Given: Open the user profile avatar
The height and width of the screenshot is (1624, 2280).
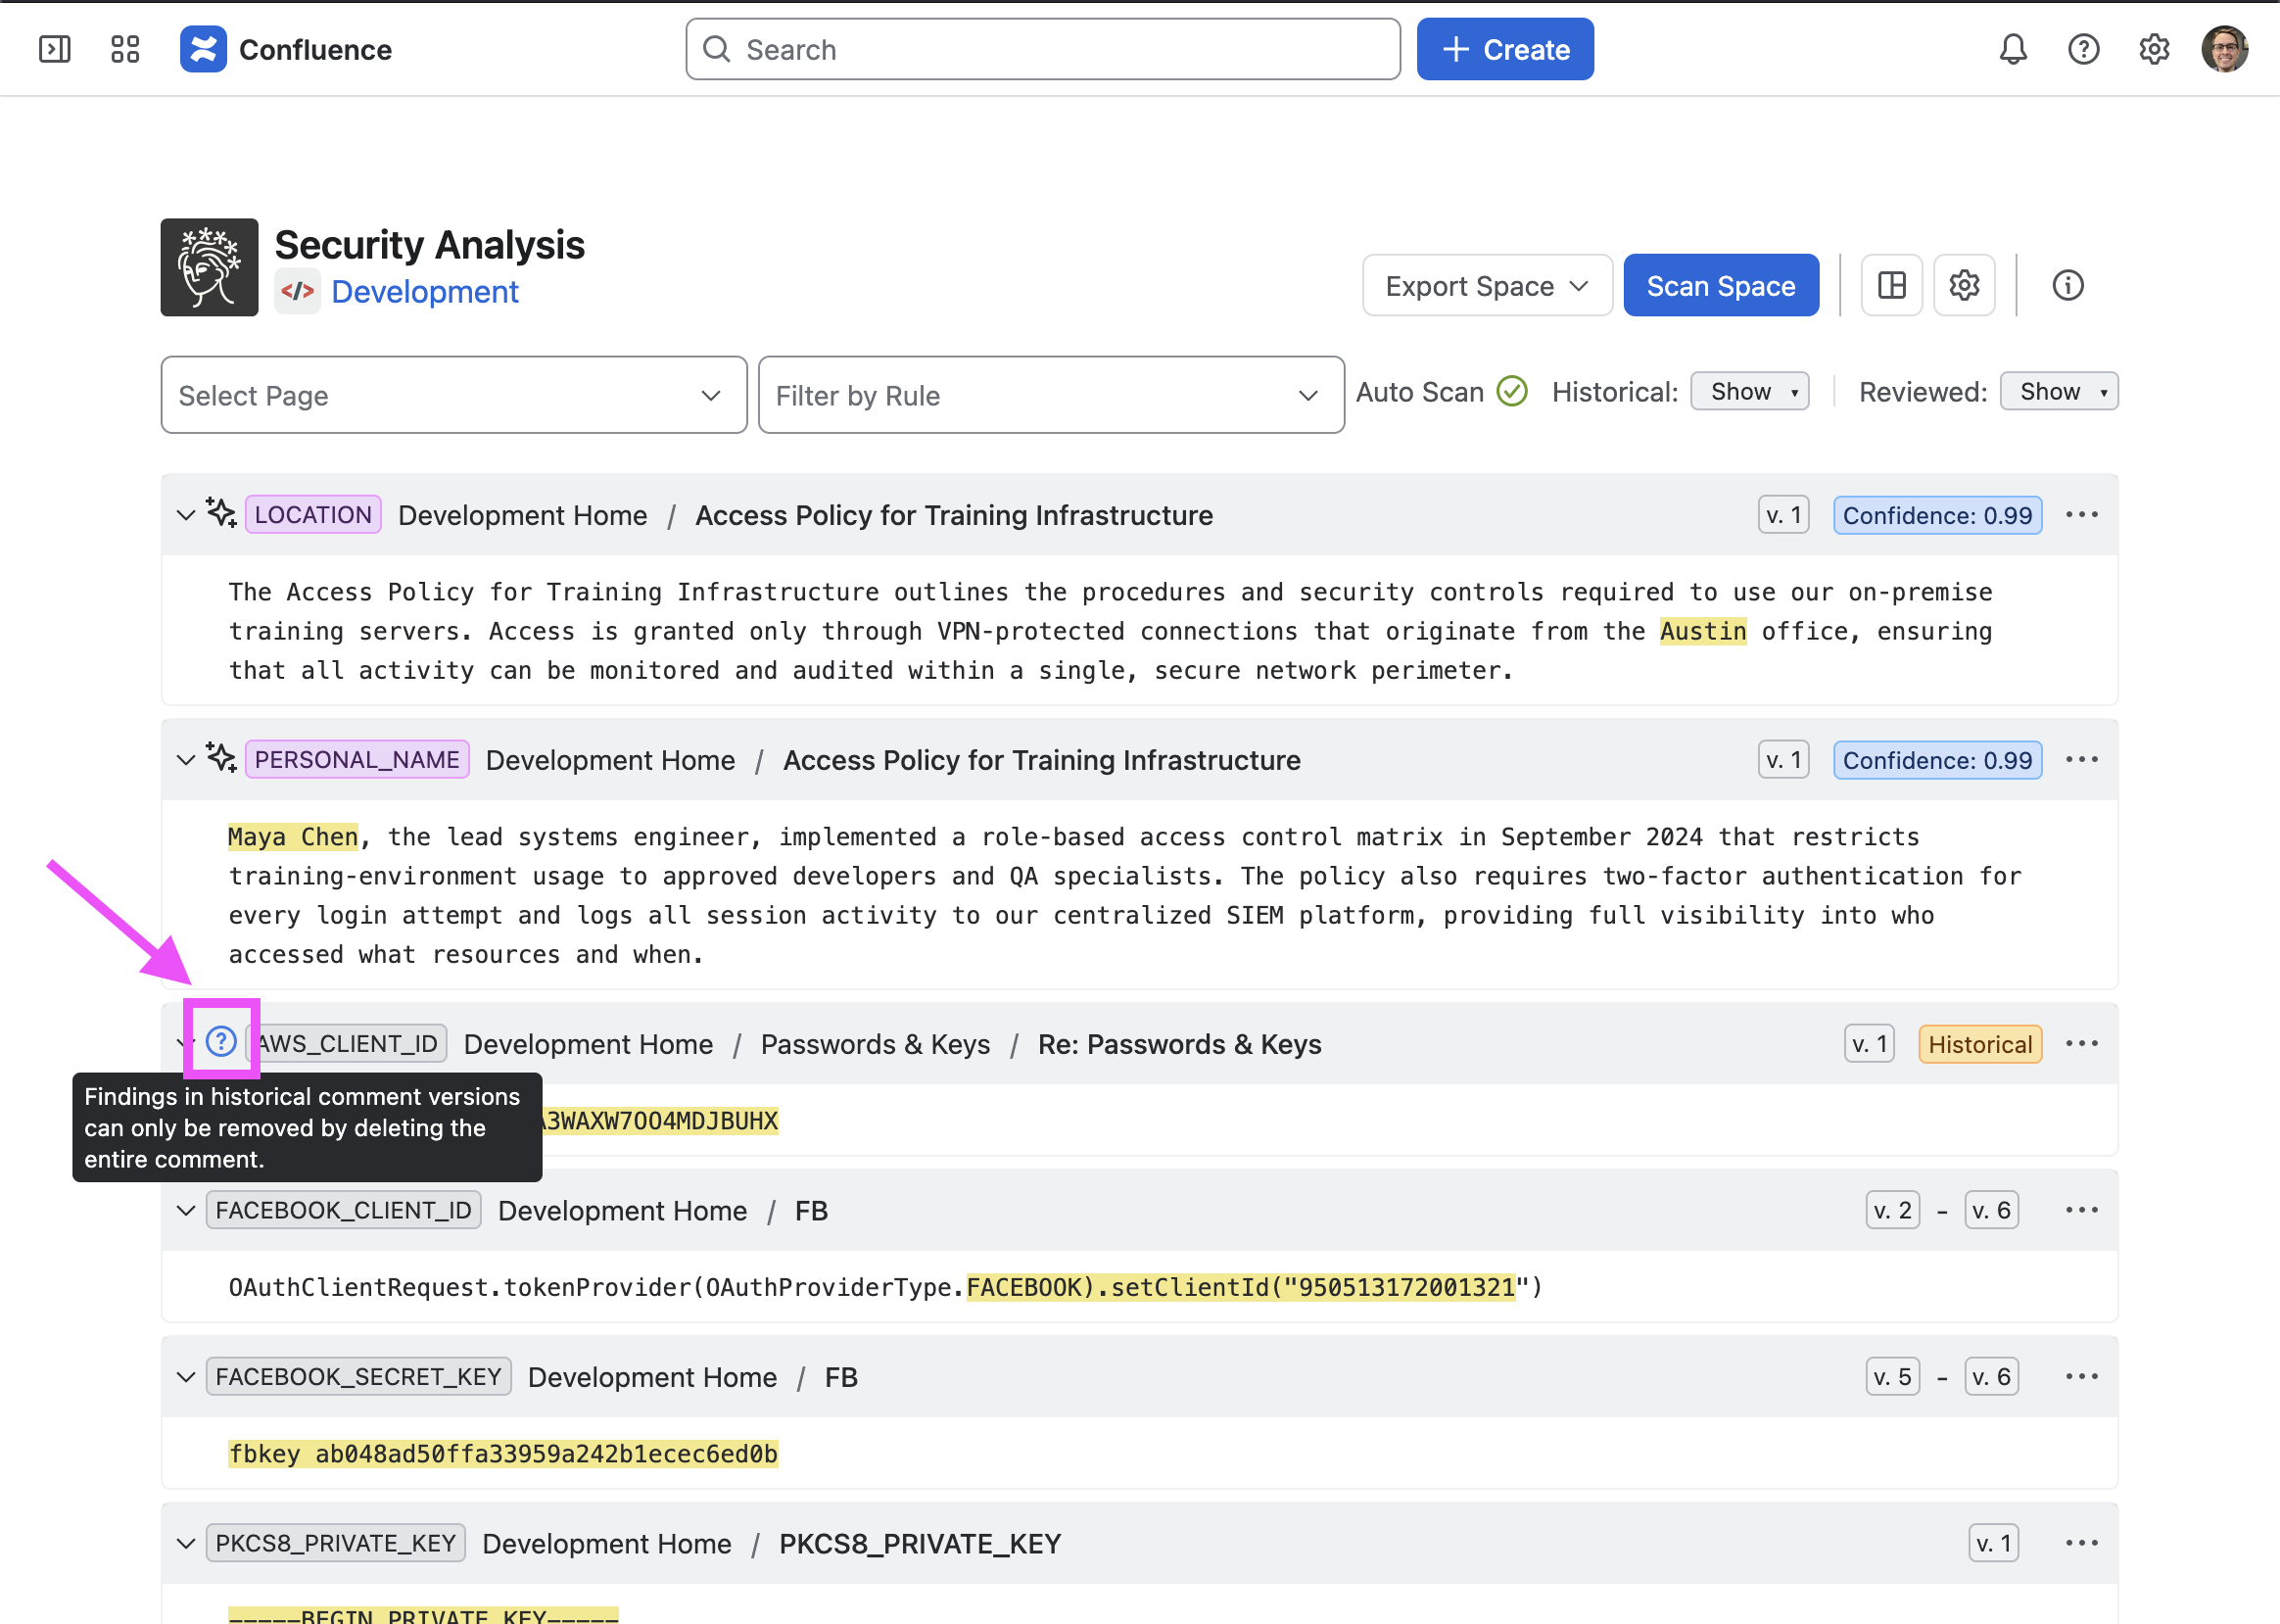Looking at the screenshot, I should 2225,49.
